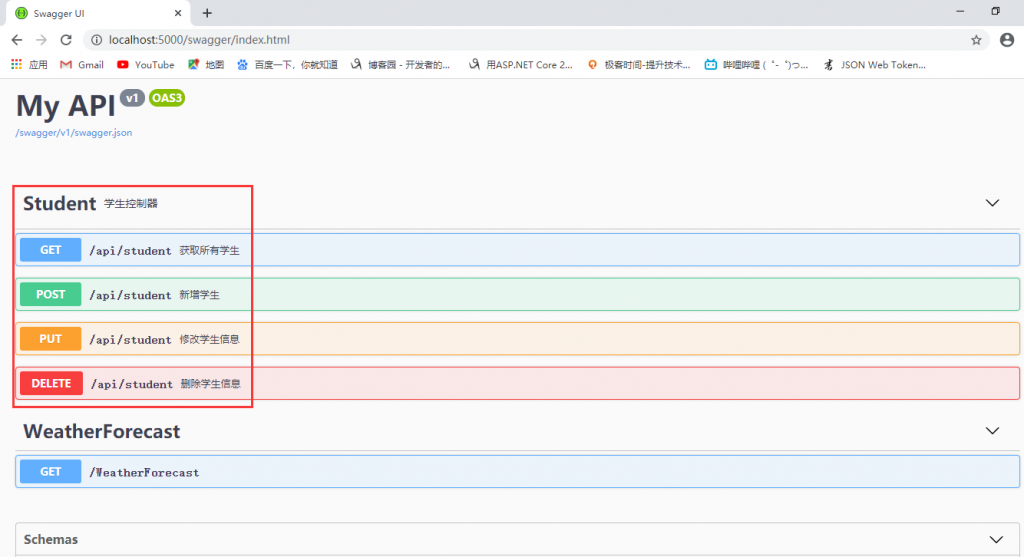This screenshot has height=557, width=1024.
Task: Open the 百度一下 bookmark
Action: click(287, 65)
